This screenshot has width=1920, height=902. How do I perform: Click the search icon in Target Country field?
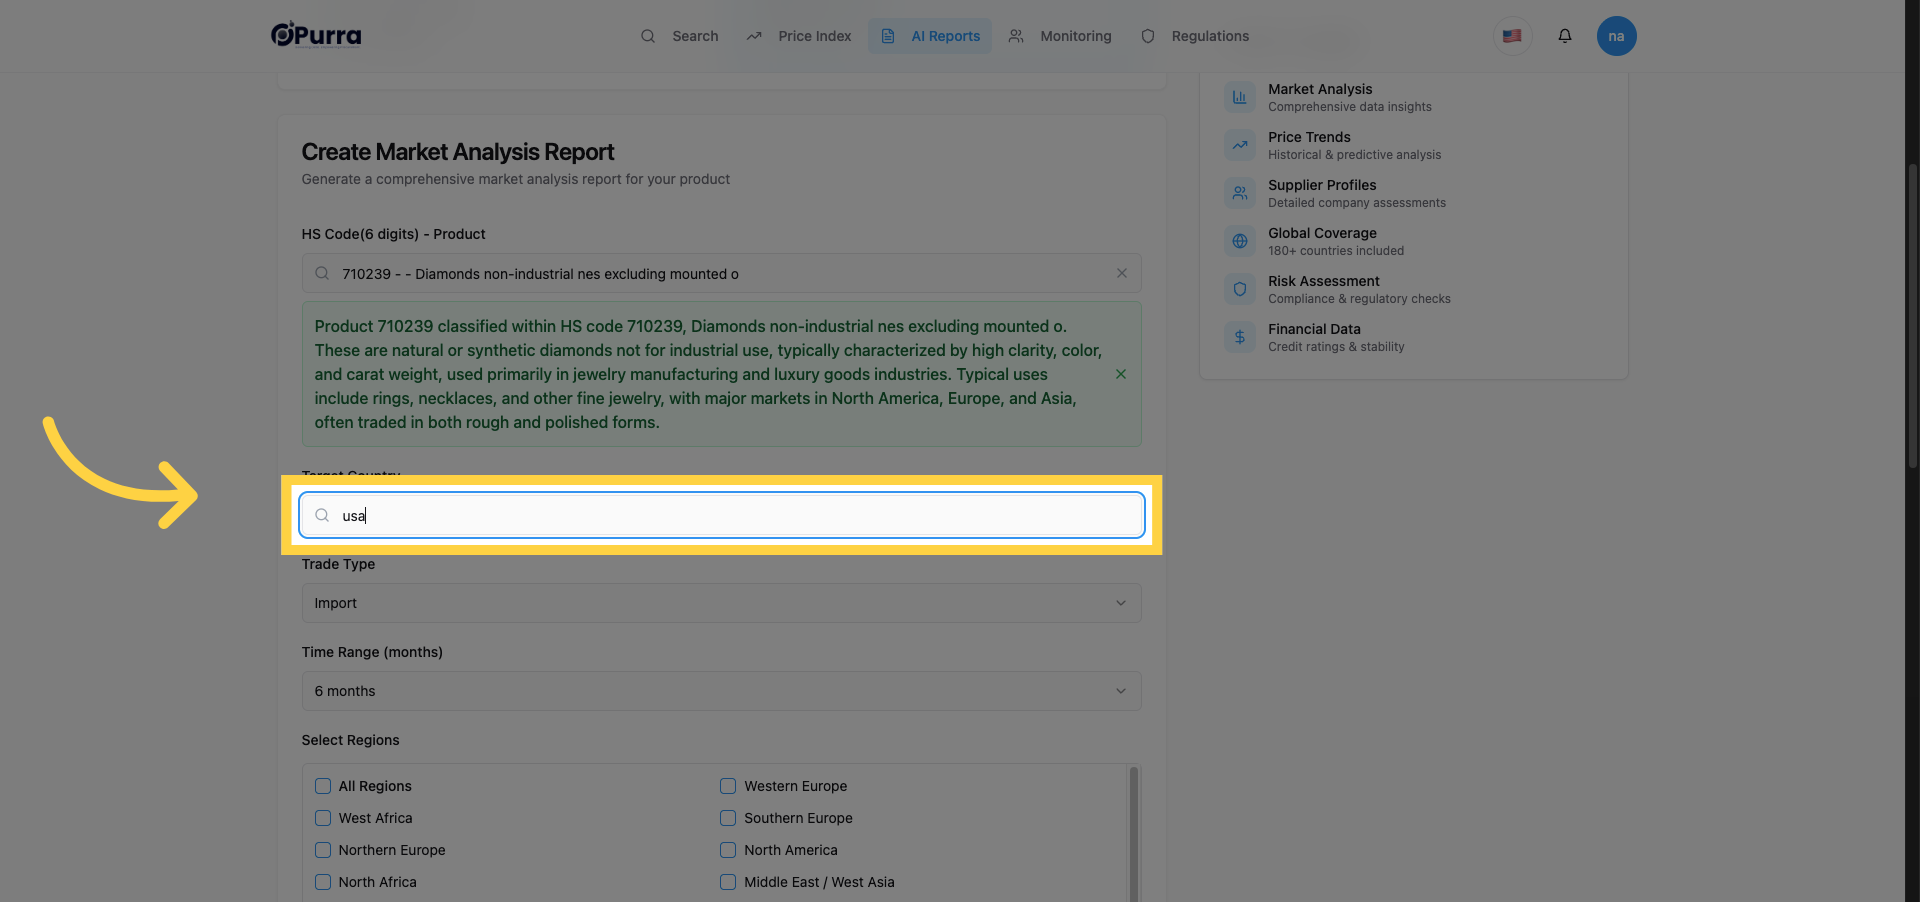[x=322, y=515]
